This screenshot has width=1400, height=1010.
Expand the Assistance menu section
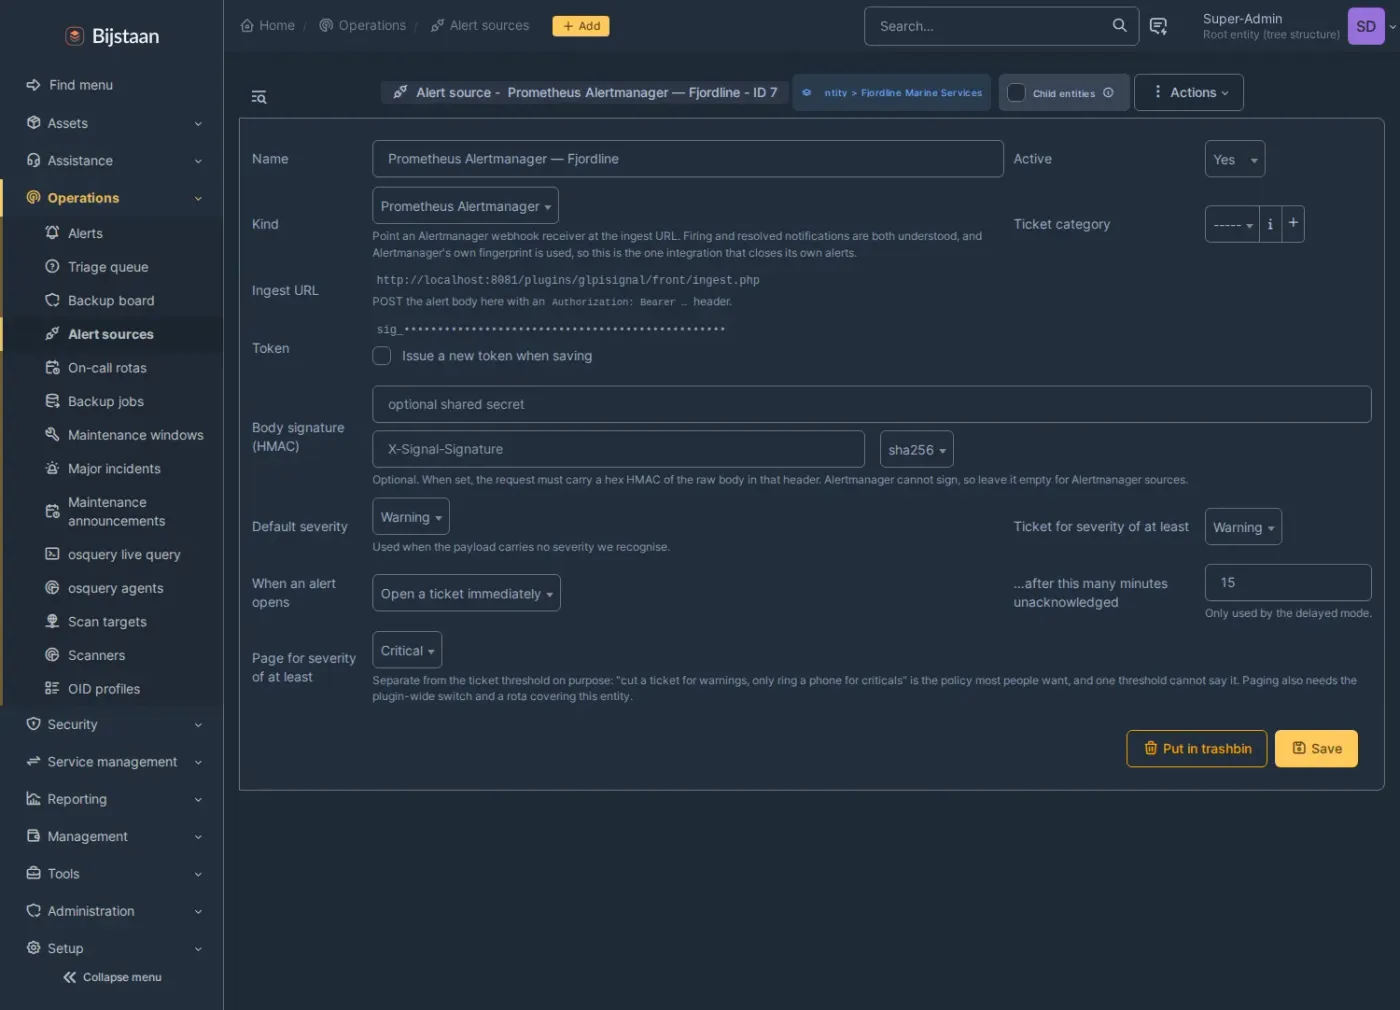pos(115,160)
